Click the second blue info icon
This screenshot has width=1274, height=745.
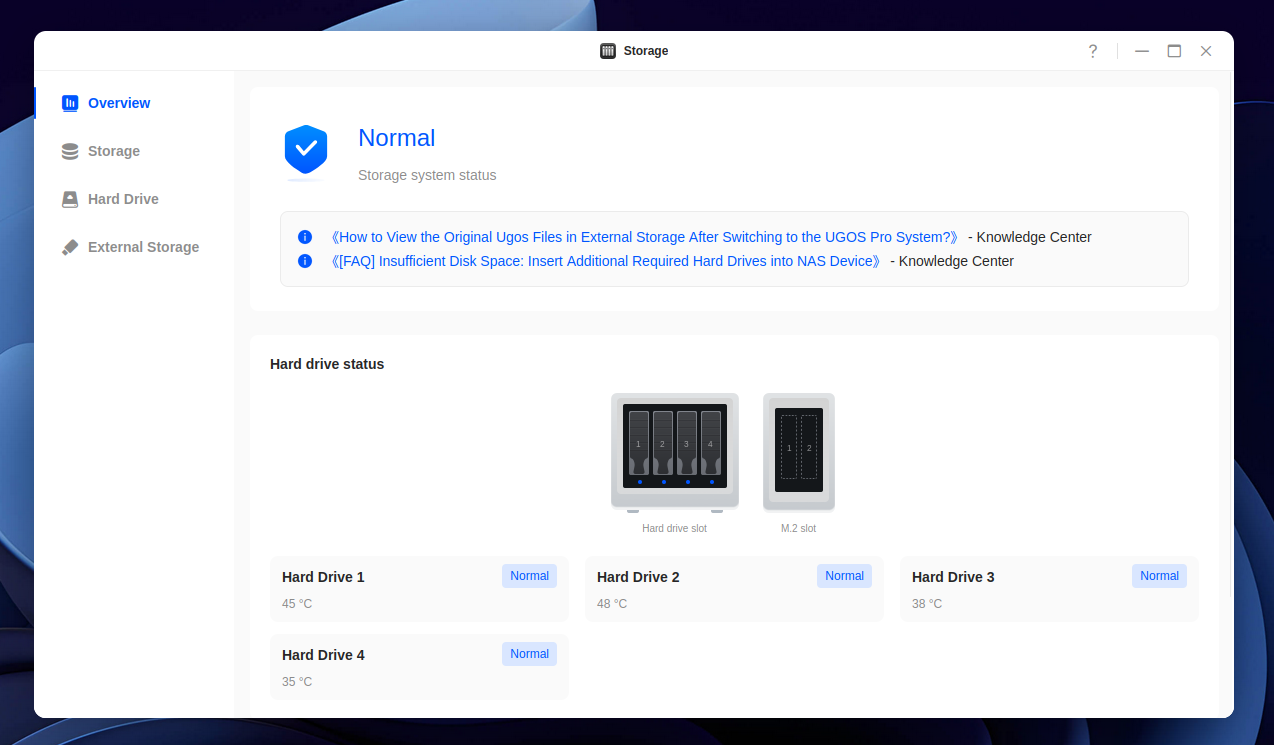(305, 261)
